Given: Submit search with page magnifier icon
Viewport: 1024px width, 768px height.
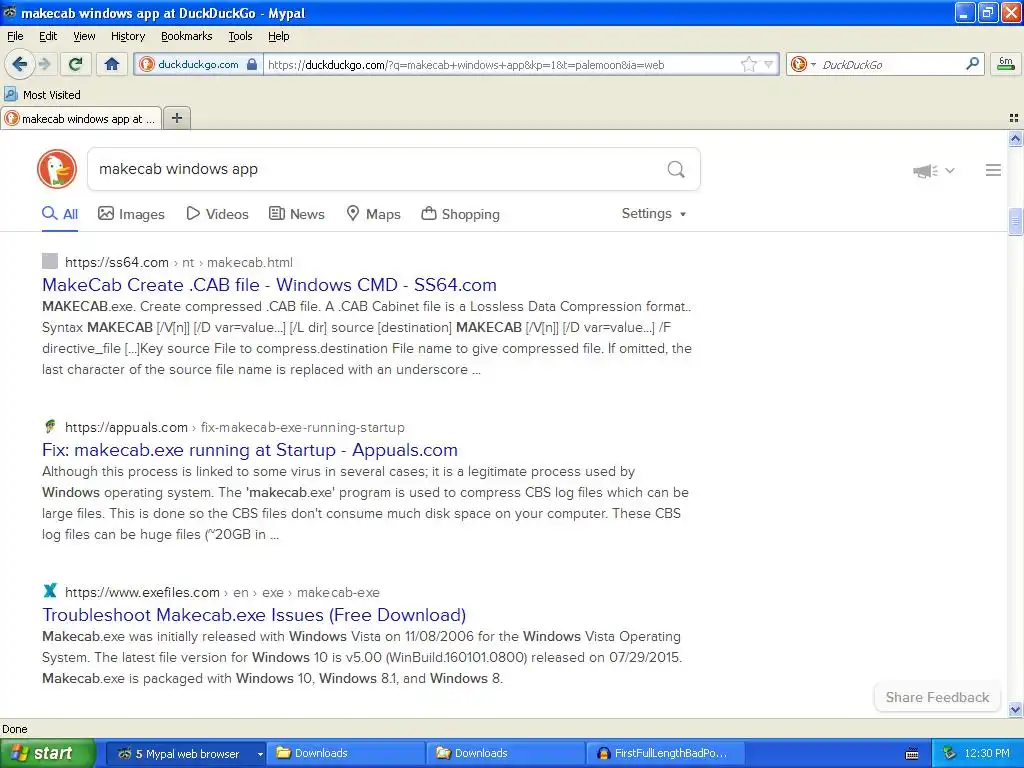Looking at the screenshot, I should point(676,170).
